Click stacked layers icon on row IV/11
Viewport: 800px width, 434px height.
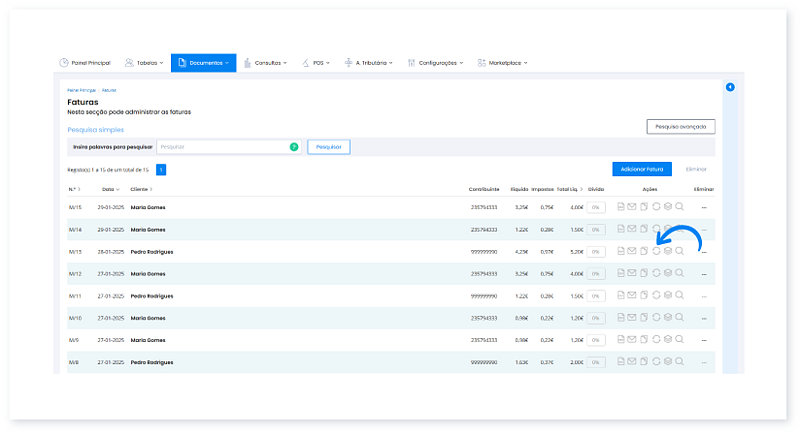click(x=668, y=295)
